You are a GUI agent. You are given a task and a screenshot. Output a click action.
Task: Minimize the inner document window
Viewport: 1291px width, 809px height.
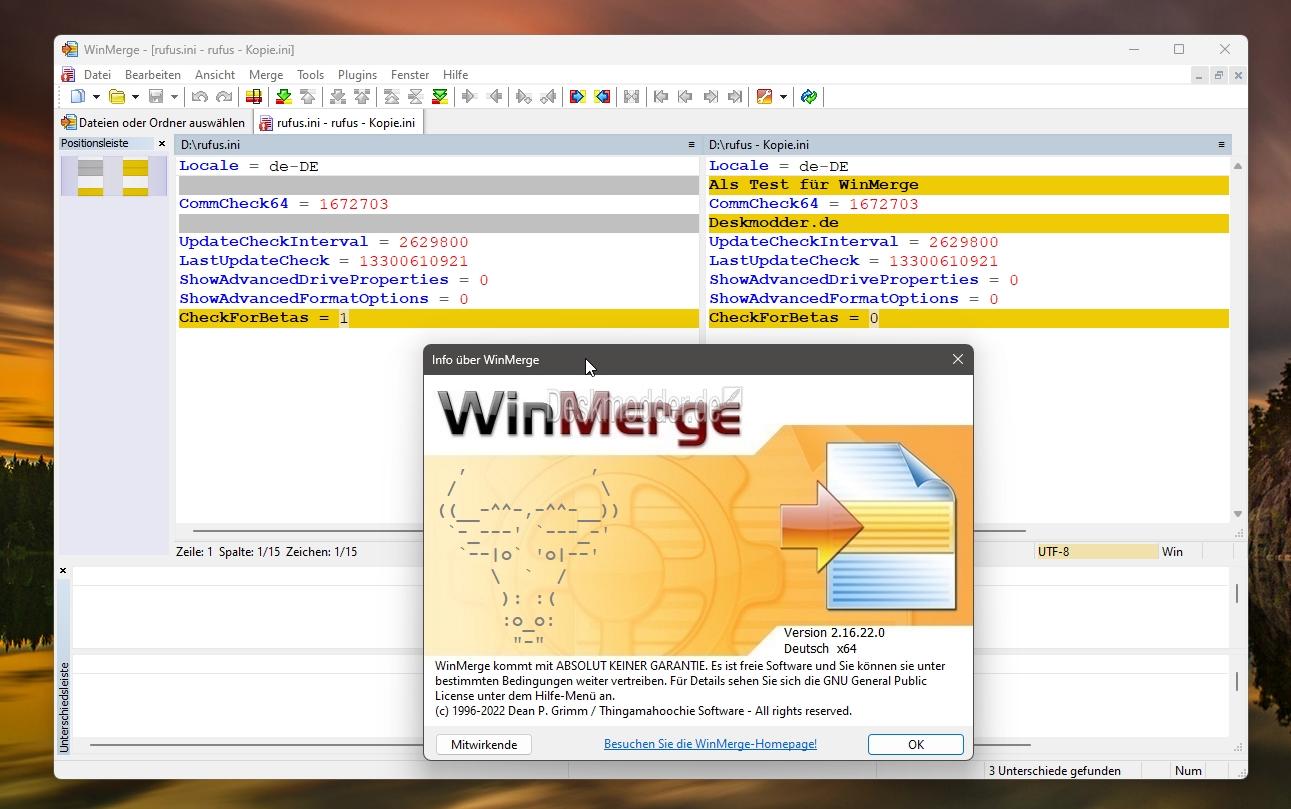tap(1200, 76)
